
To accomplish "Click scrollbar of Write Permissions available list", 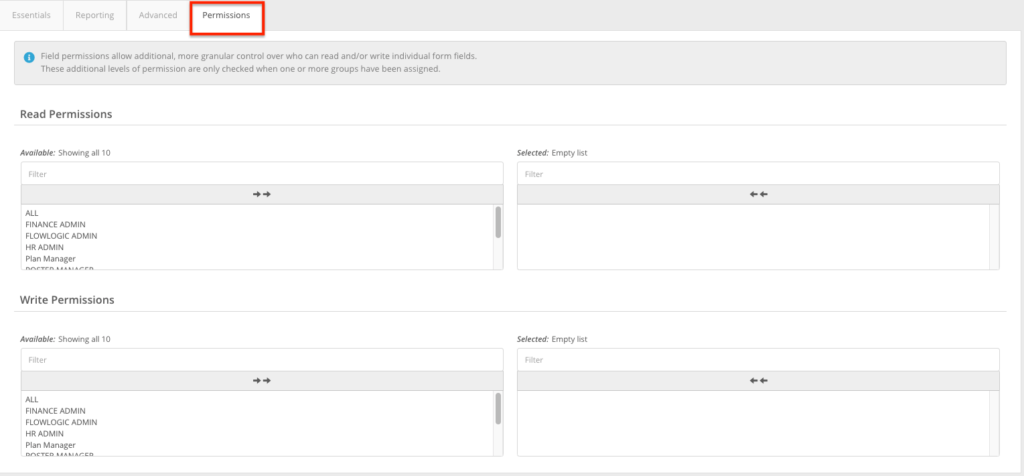I will [x=498, y=408].
